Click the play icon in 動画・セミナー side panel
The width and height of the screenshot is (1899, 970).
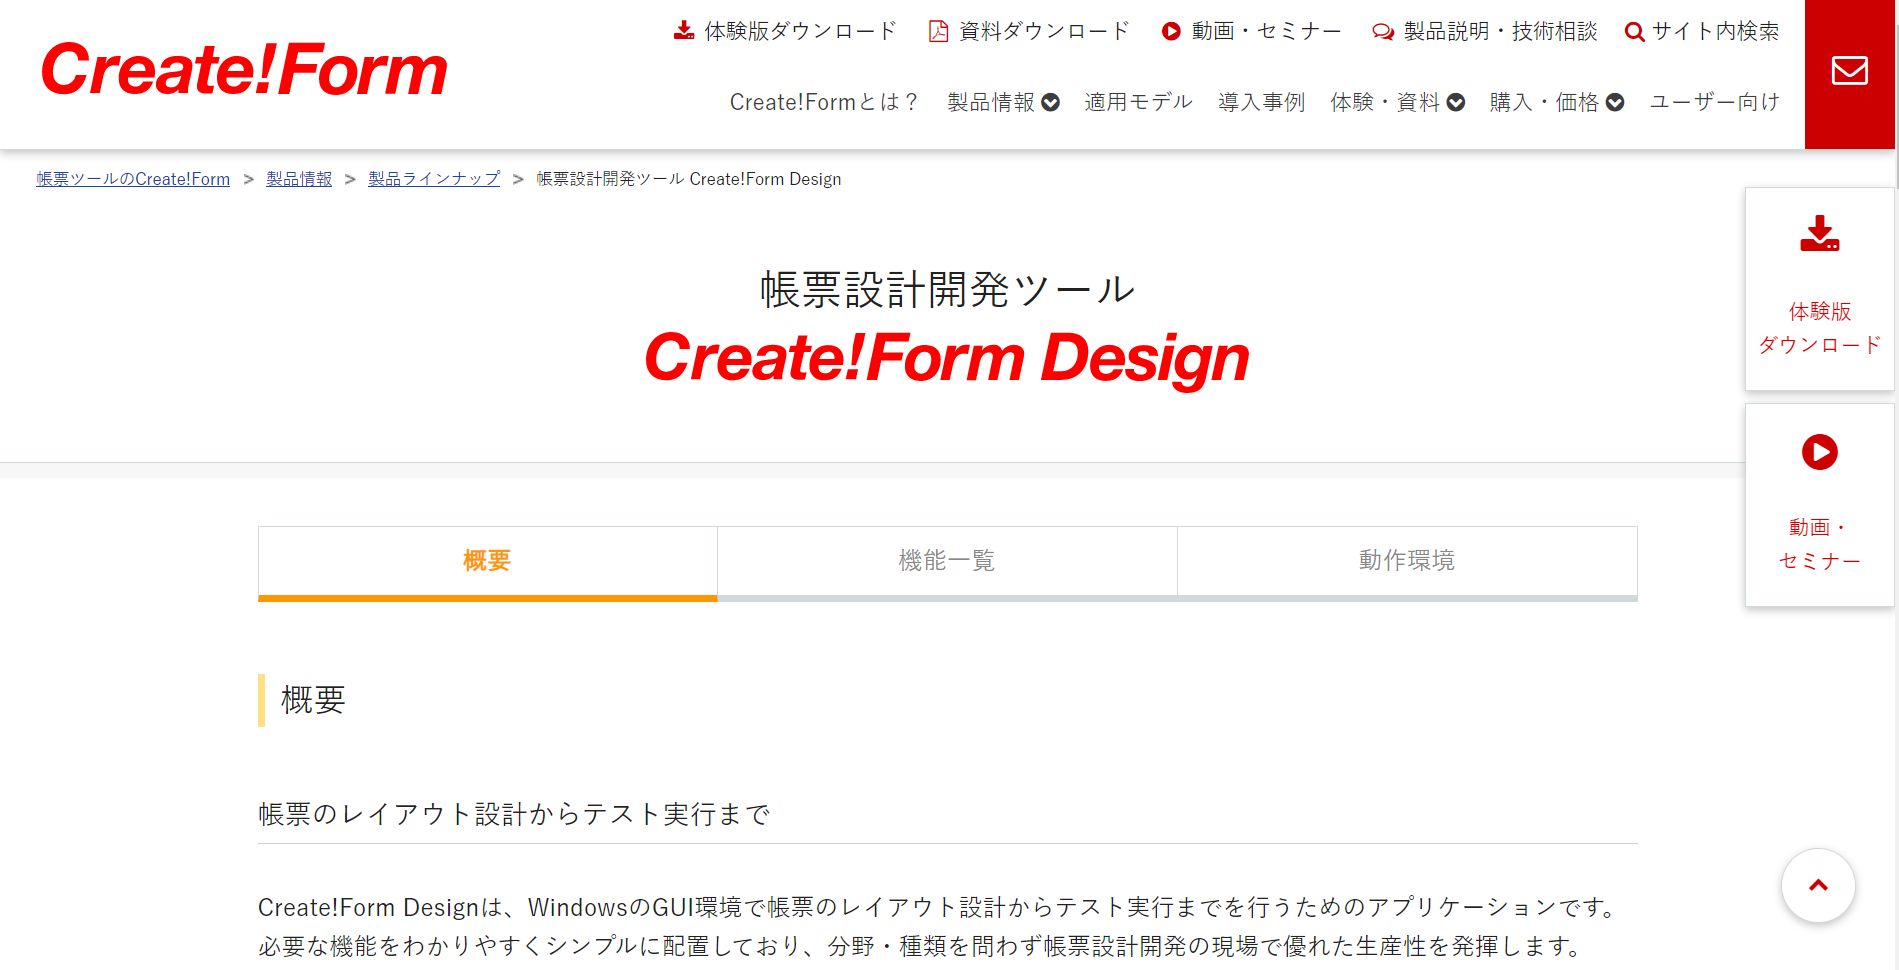(x=1820, y=452)
